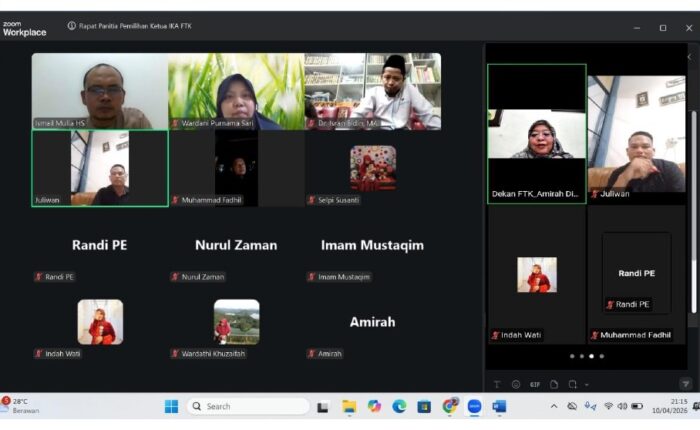Switch to the fourth gallery page dot
This screenshot has height=430, width=700.
pyautogui.click(x=601, y=356)
